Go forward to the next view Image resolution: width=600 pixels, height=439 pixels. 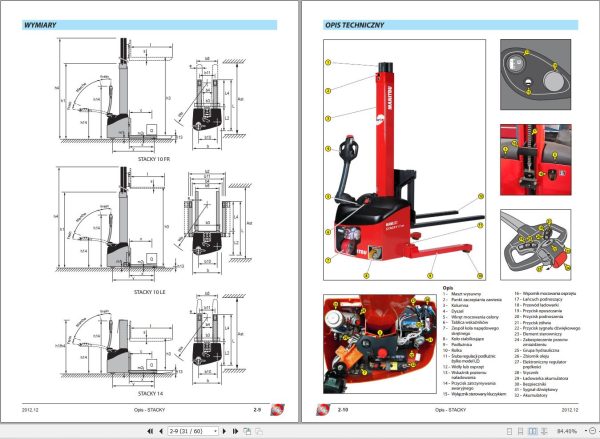coord(259,431)
